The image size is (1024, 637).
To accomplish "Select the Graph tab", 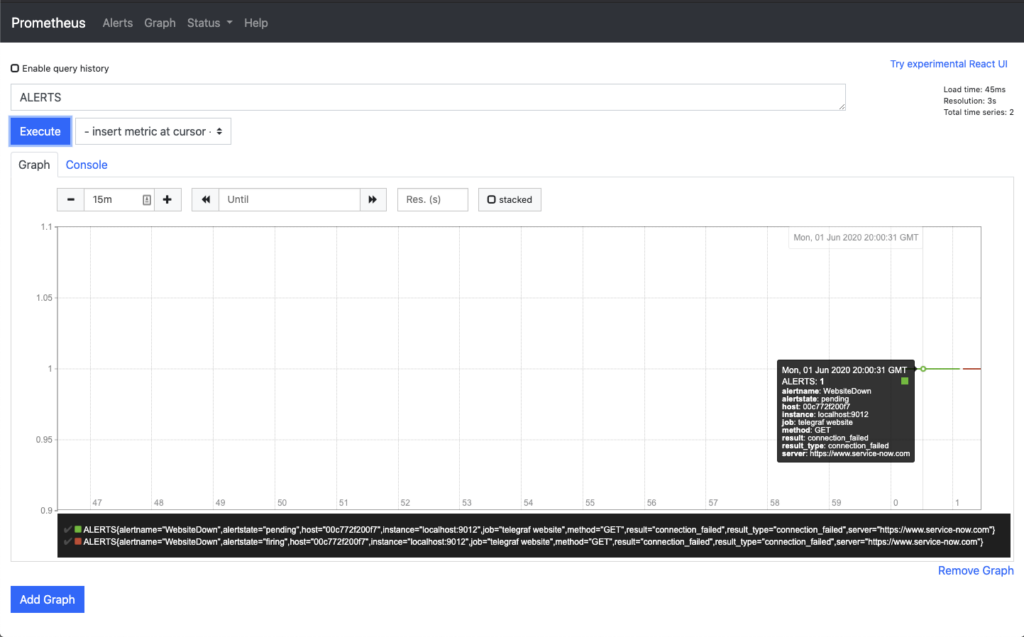I will click(34, 165).
